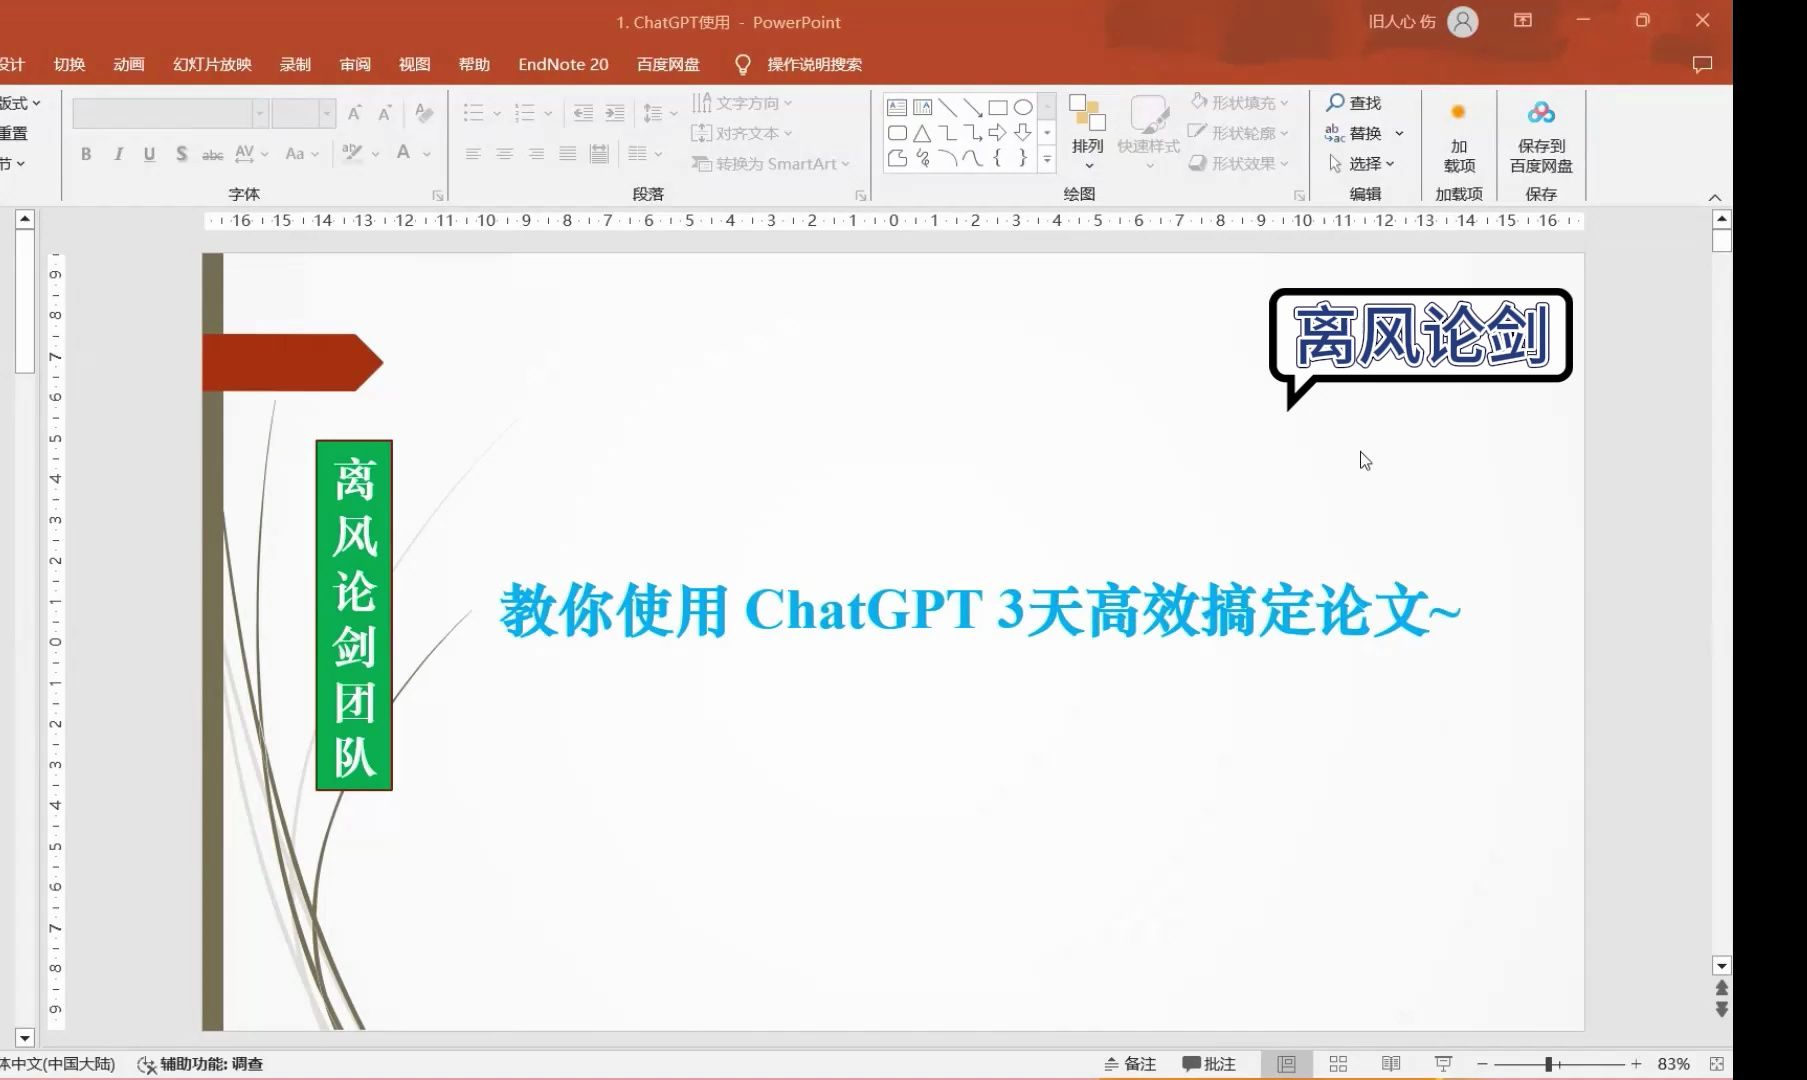Screen dimensions: 1807x1080
Task: Open the 选择 select dropdown
Action: pos(1361,163)
